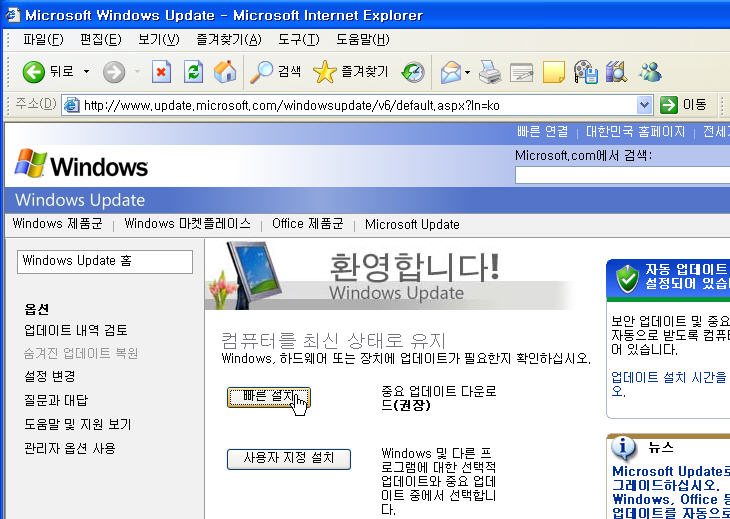Viewport: 730px width, 519px height.
Task: Click 관리자 옵션 사용 link
Action: [69, 448]
